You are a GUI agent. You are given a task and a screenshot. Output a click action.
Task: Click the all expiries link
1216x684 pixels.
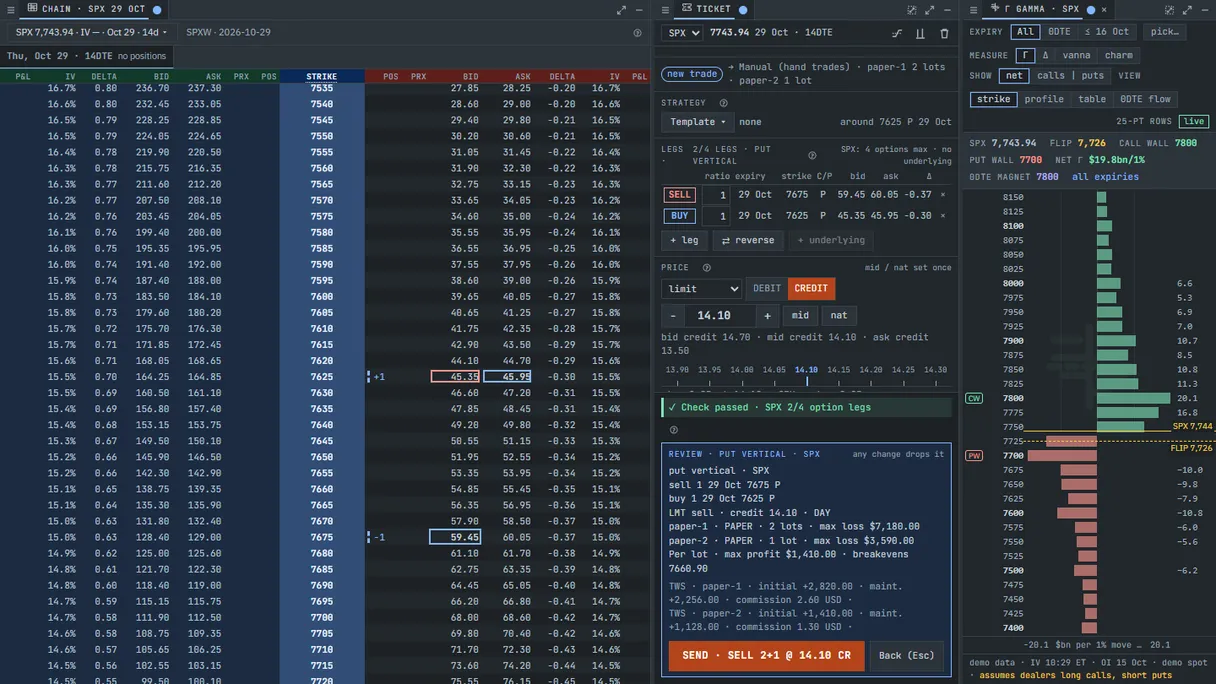[x=1105, y=177]
